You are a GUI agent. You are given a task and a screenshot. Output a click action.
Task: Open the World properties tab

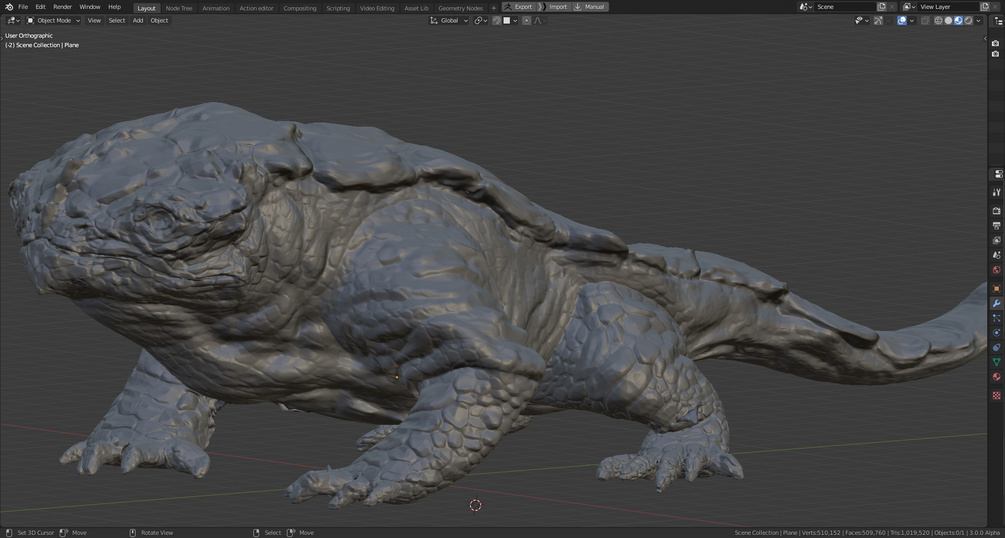(x=996, y=269)
